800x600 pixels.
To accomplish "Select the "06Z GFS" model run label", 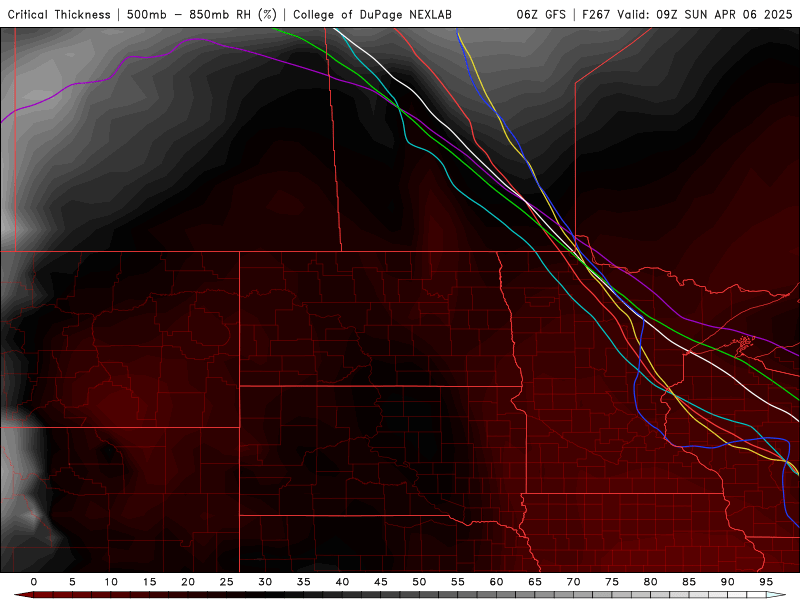I will (541, 14).
